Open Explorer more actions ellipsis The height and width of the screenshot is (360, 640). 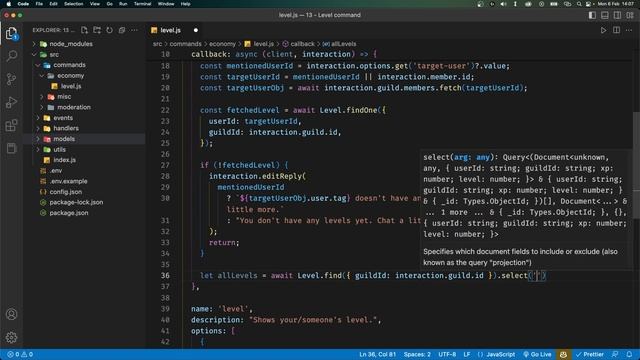coord(134,30)
